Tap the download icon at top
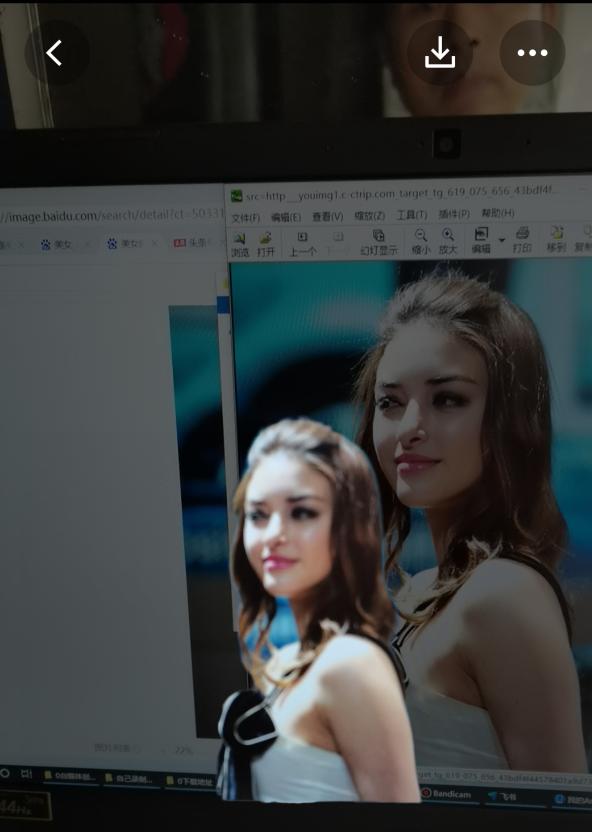Image resolution: width=592 pixels, height=832 pixels. (440, 53)
